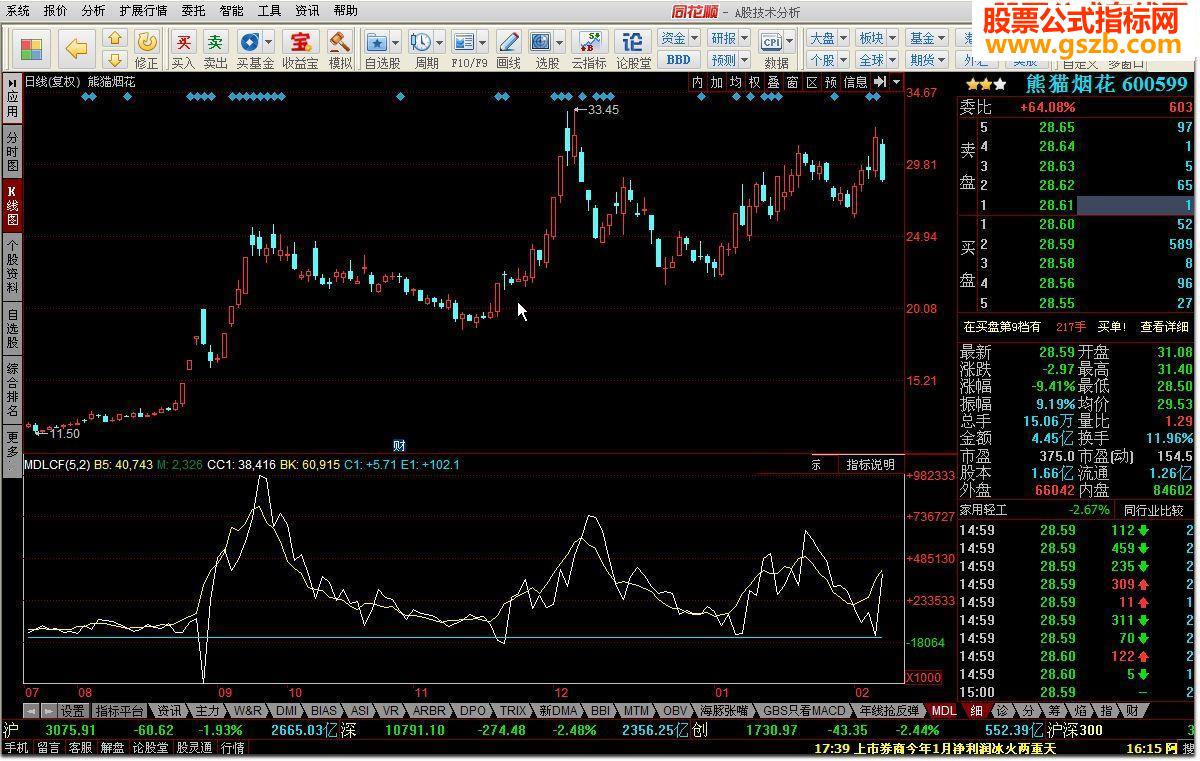
Task: Expand the 周期 period dropdown arrow
Action: [439, 43]
